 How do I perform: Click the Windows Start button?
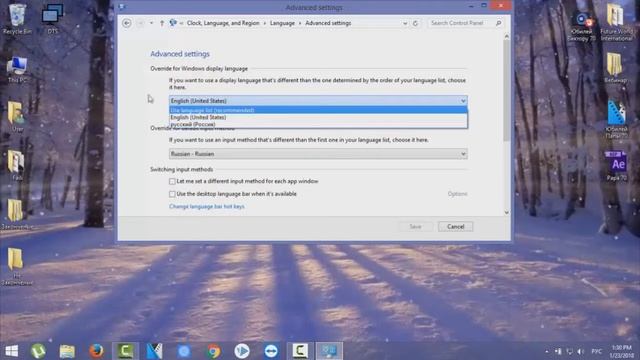(11, 351)
